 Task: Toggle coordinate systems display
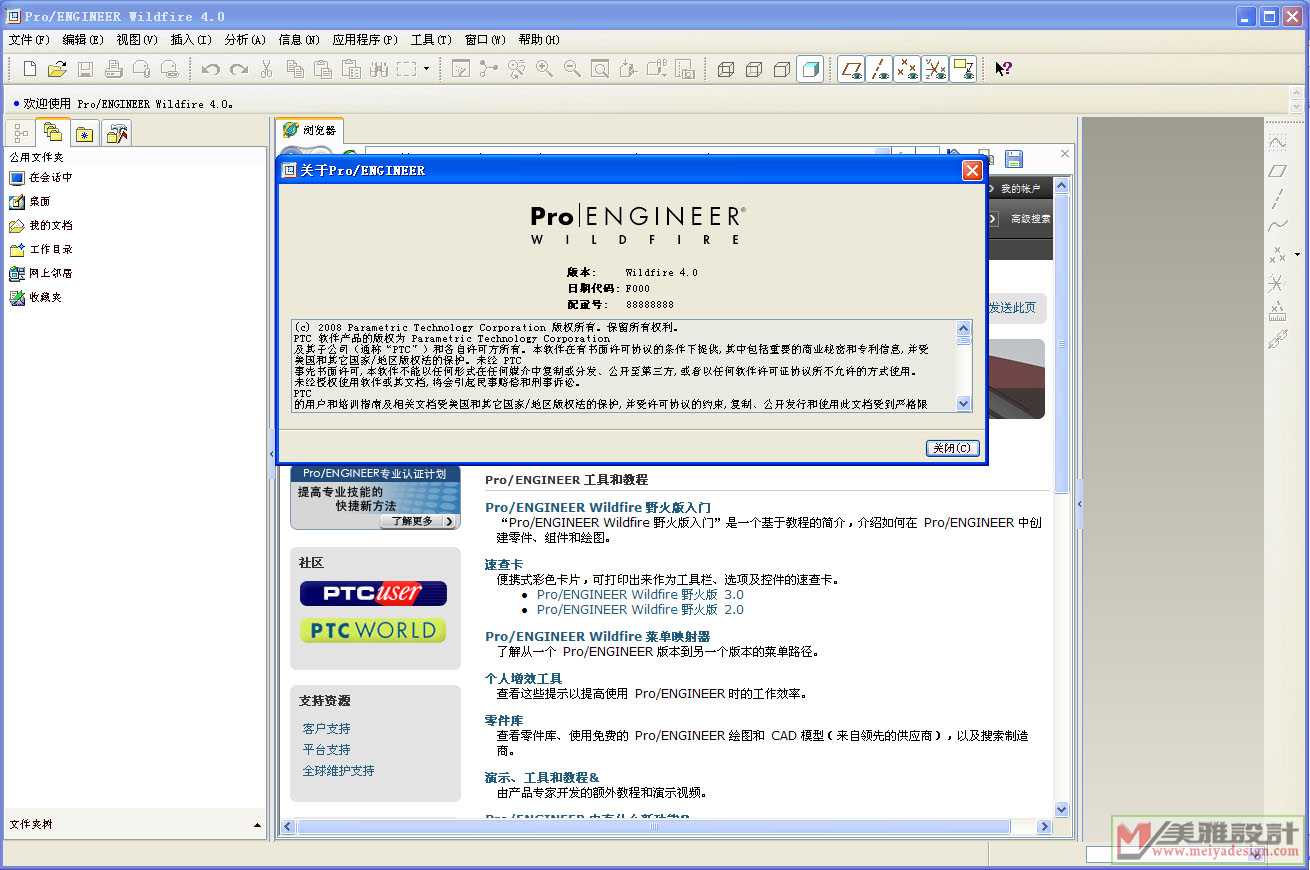[x=935, y=69]
